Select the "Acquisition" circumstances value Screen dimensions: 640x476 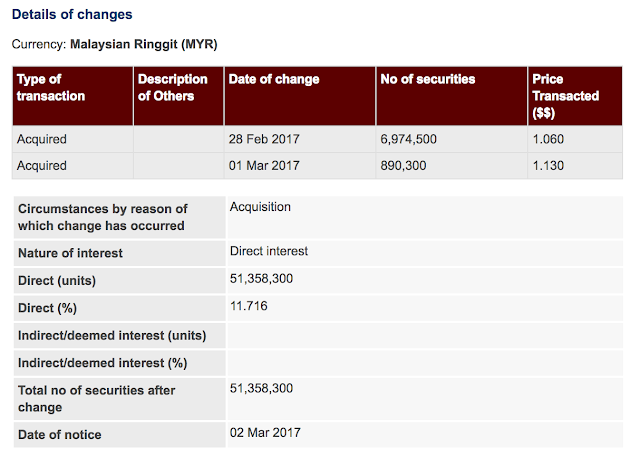tap(260, 207)
